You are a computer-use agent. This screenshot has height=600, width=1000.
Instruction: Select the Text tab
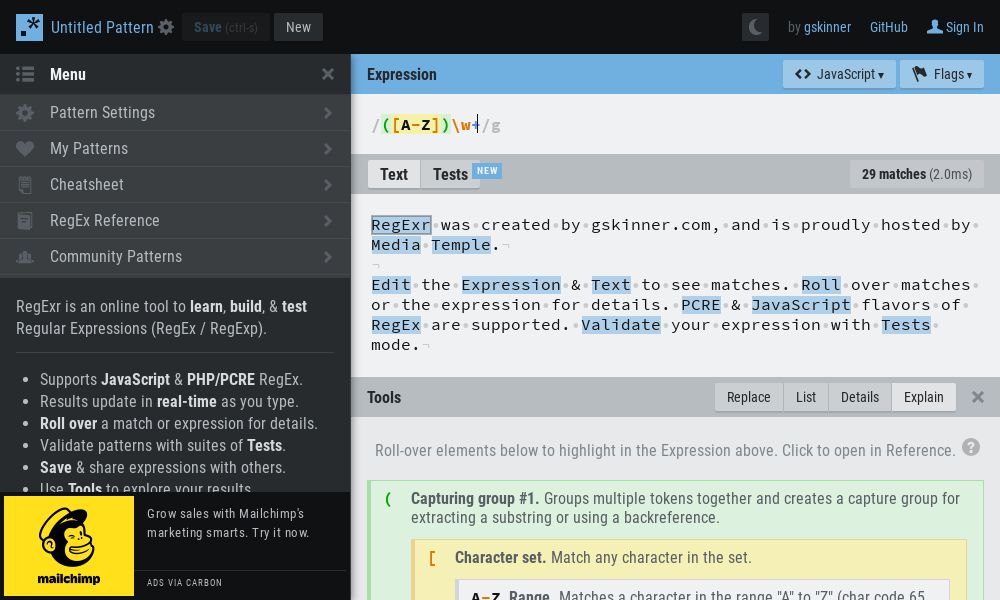pos(393,174)
